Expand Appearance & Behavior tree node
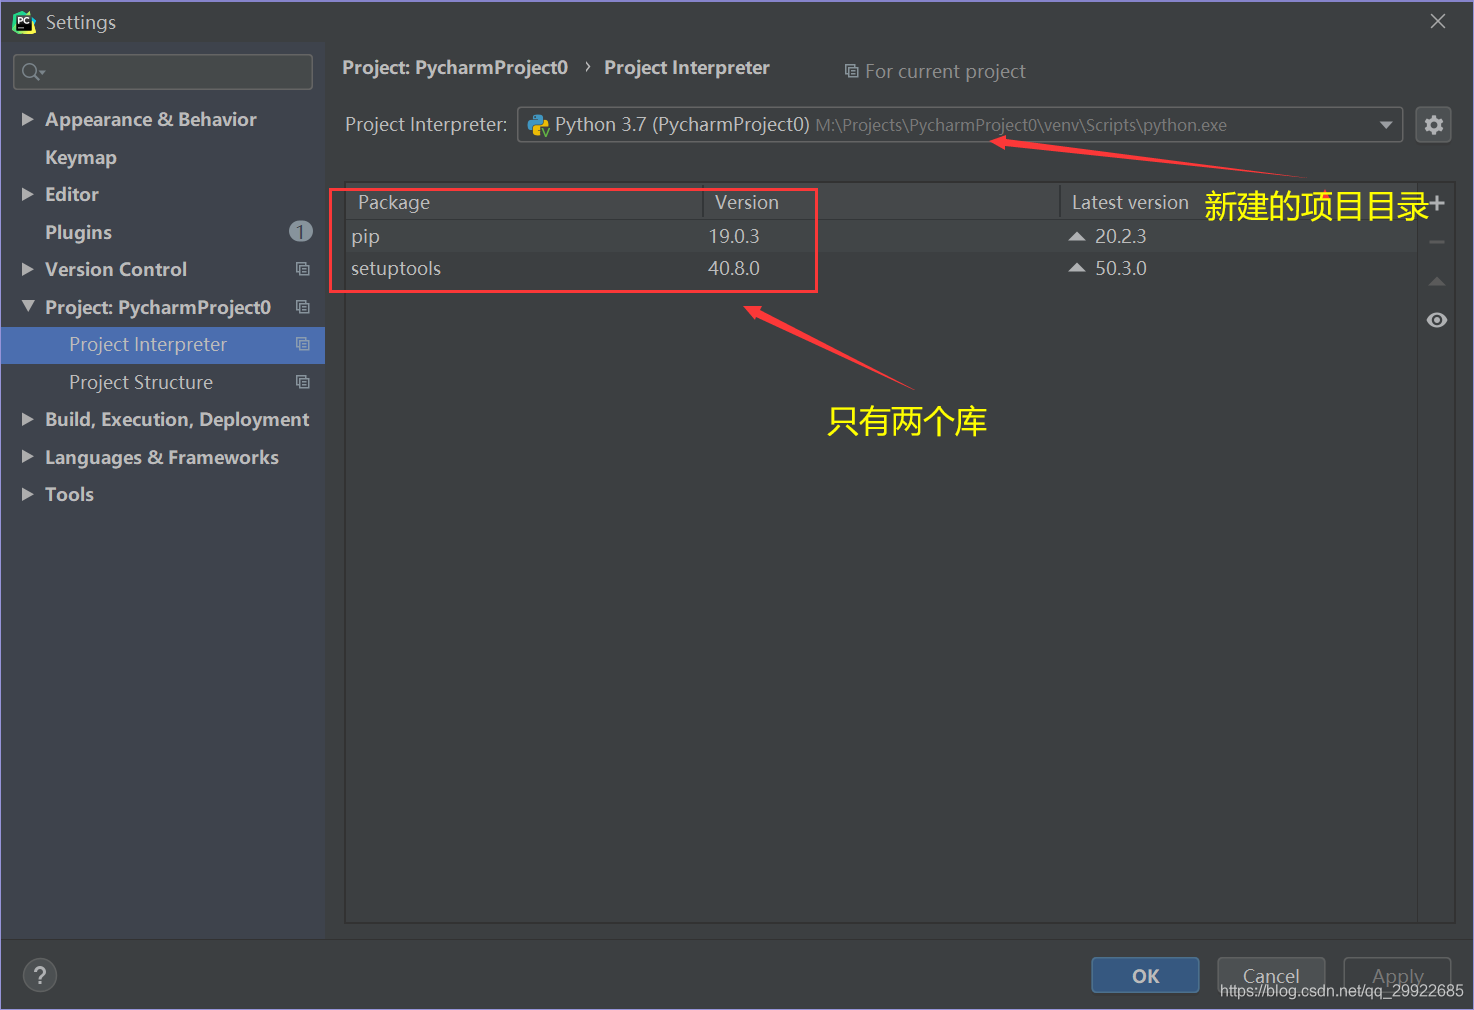The image size is (1474, 1010). pos(28,119)
